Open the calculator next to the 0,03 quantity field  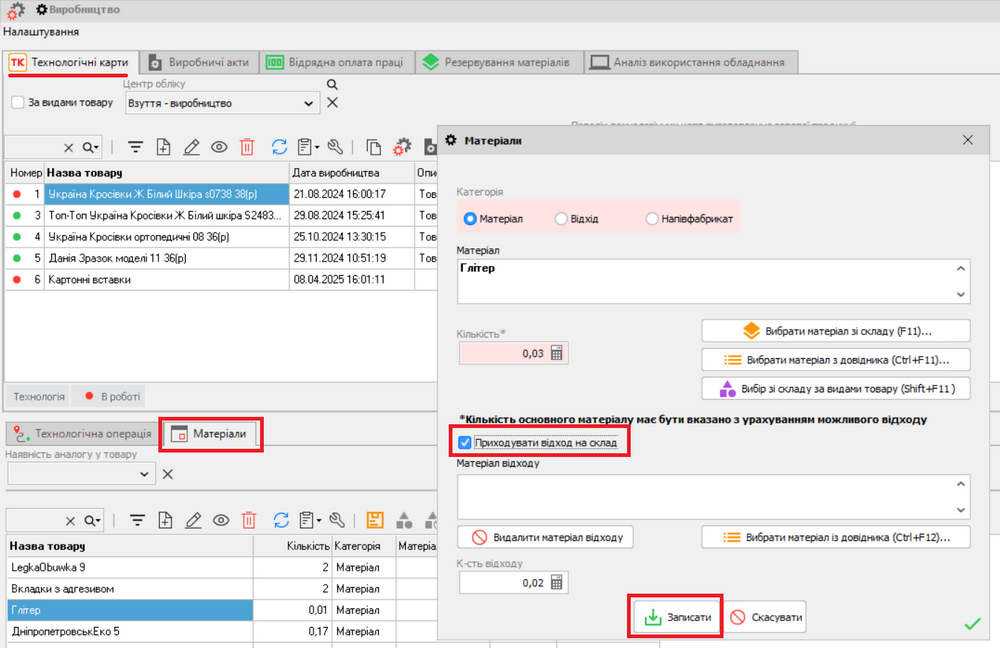[558, 353]
